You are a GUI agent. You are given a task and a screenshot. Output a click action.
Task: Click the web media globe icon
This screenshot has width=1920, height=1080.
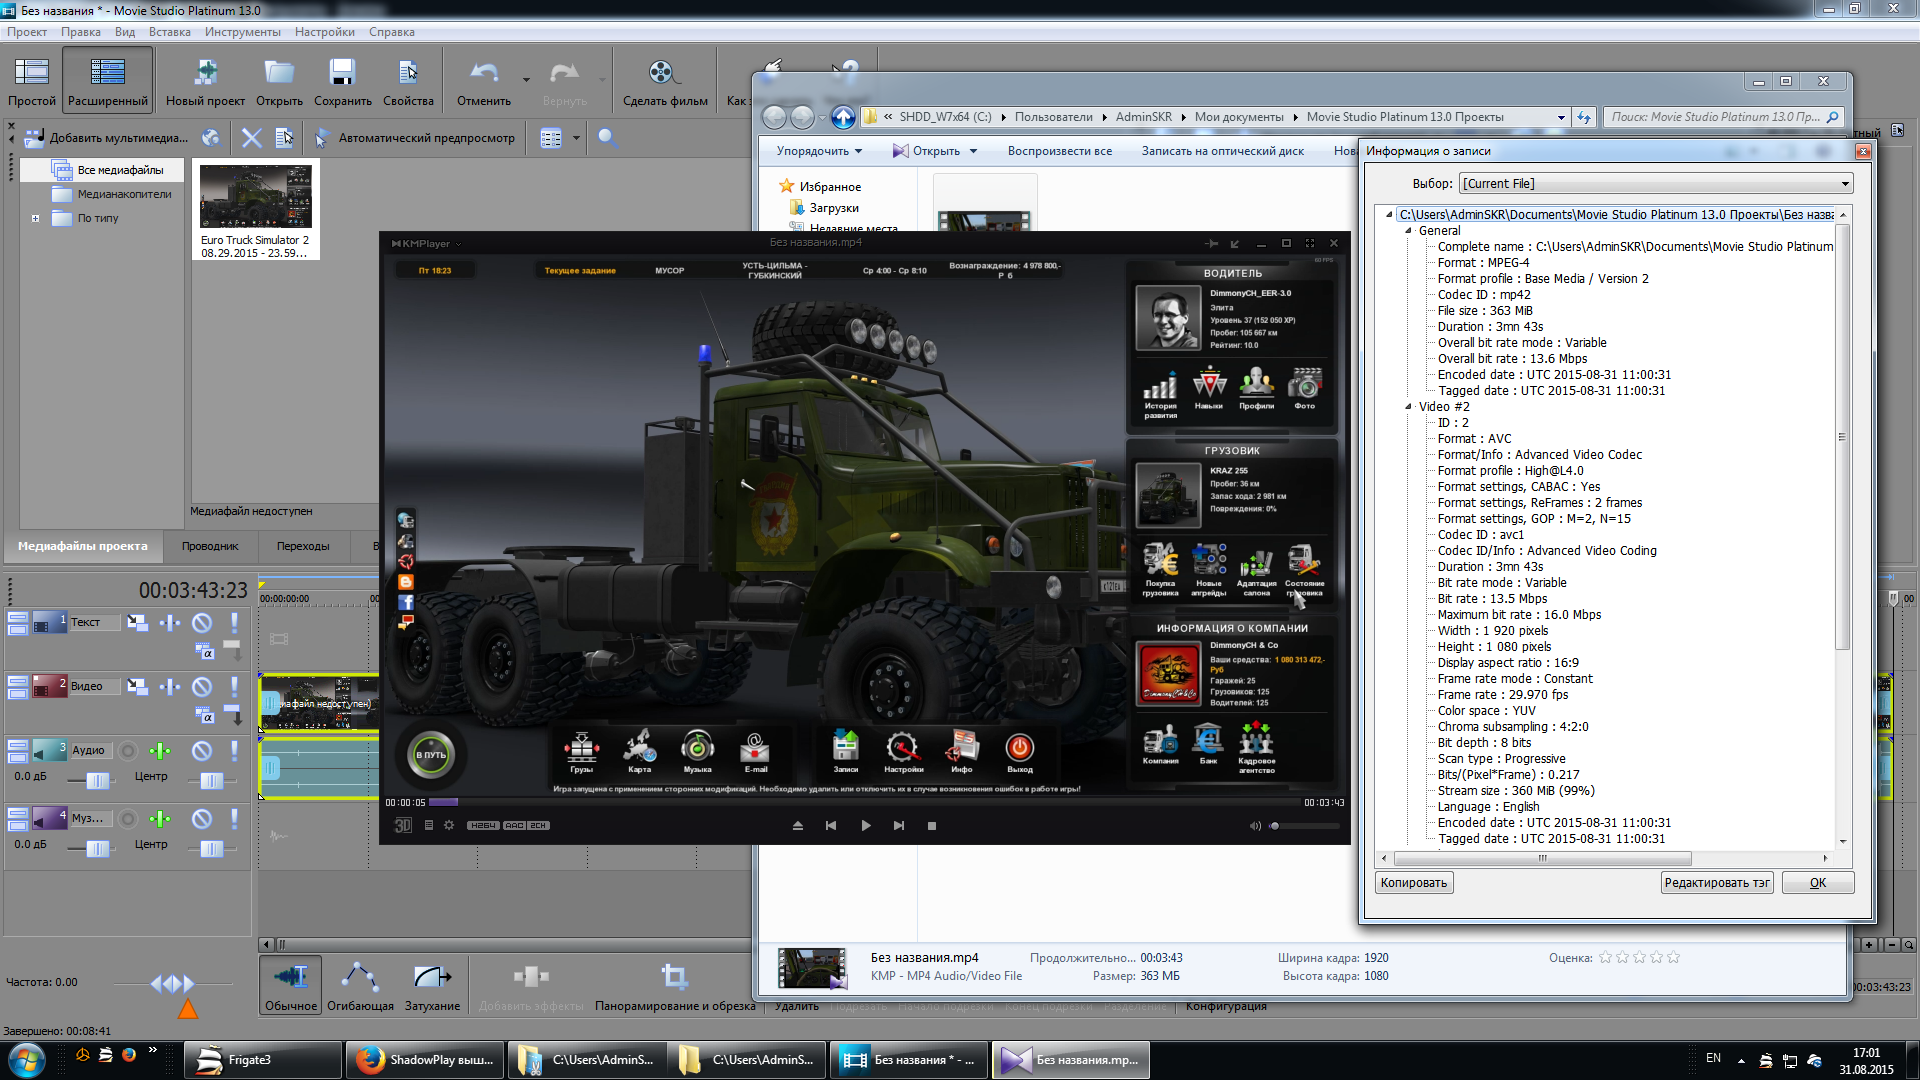click(210, 138)
